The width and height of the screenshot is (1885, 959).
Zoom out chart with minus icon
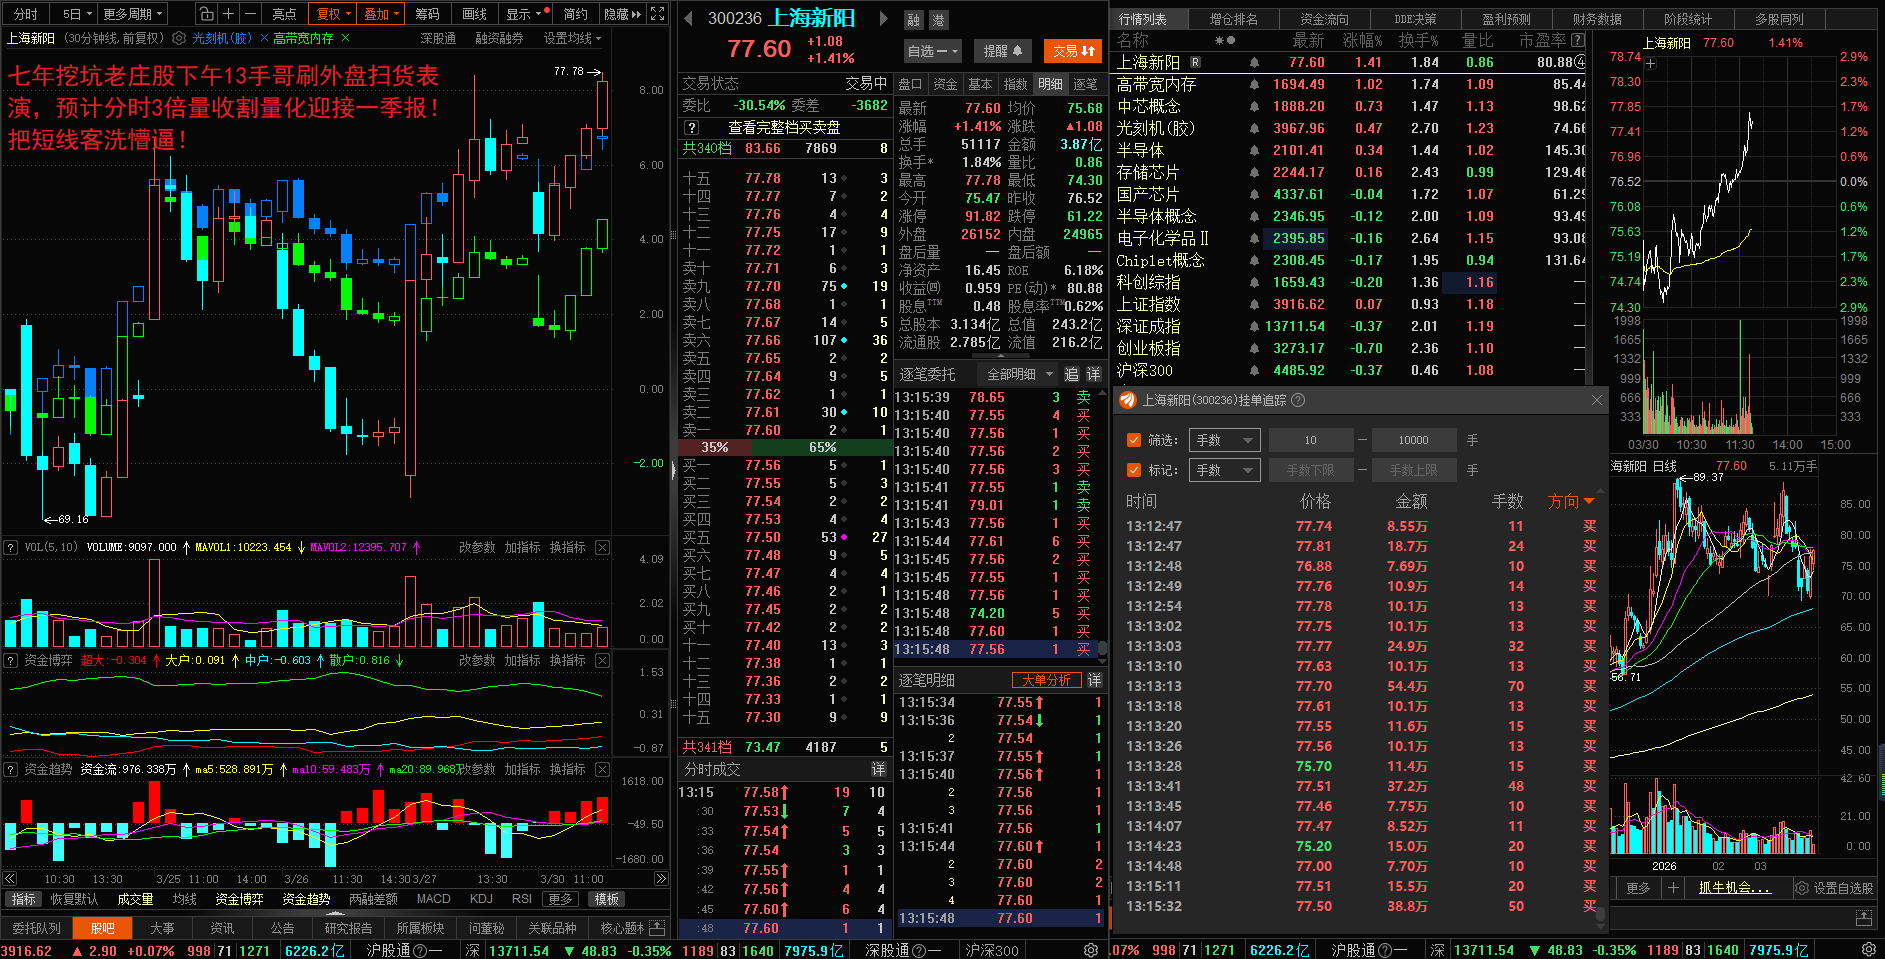250,14
